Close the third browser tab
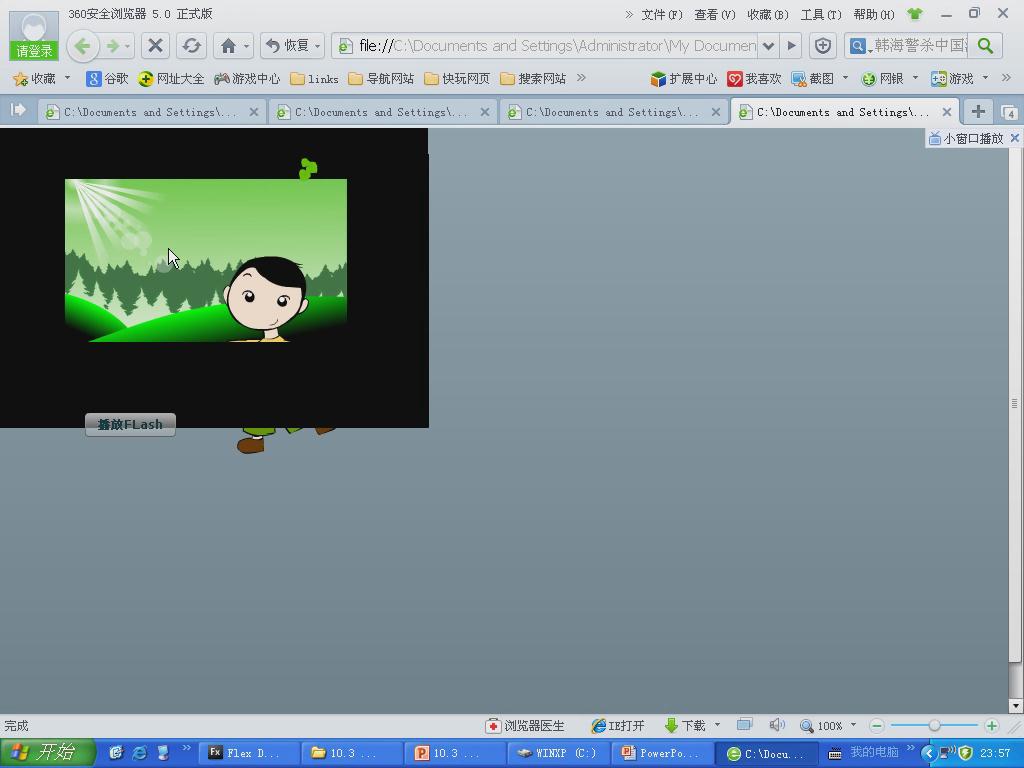Screen dimensions: 1024x768 tap(716, 112)
